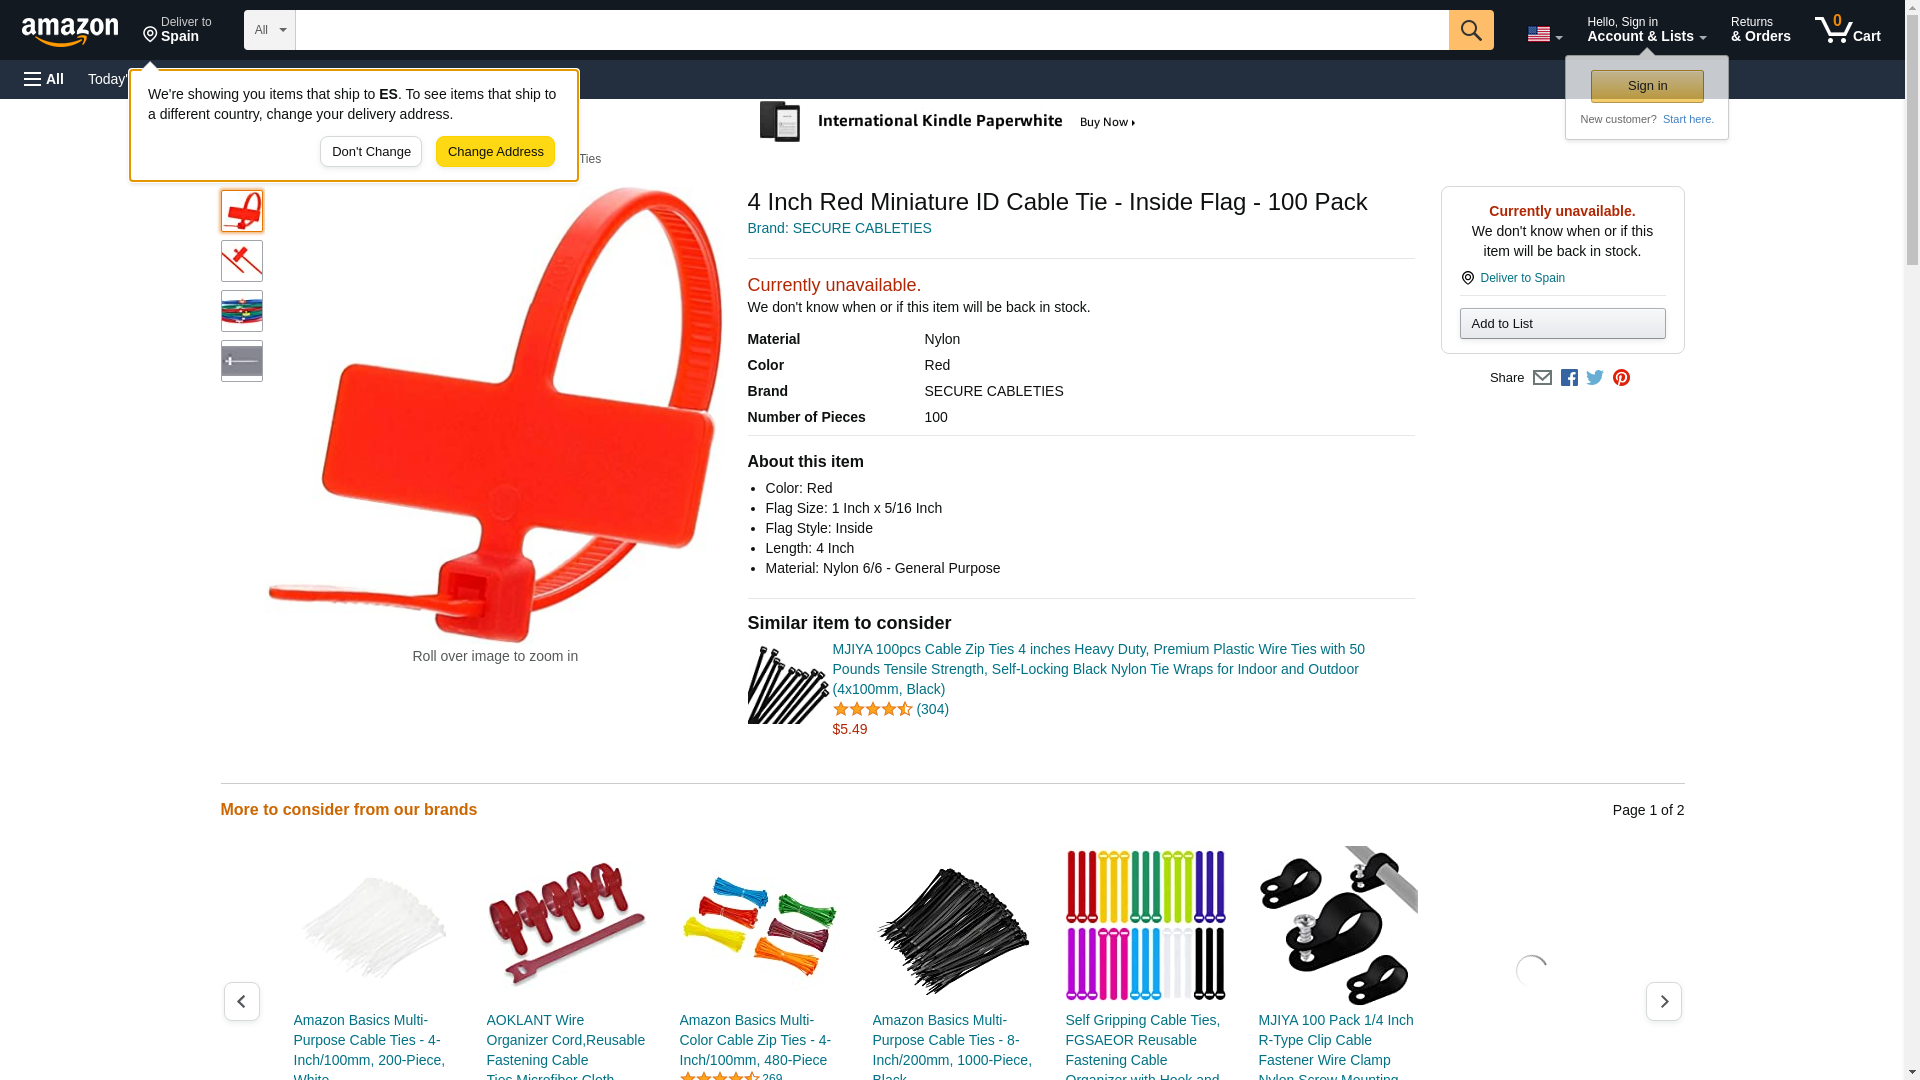Dismiss with Don't Change button
The image size is (1920, 1080).
point(371,152)
